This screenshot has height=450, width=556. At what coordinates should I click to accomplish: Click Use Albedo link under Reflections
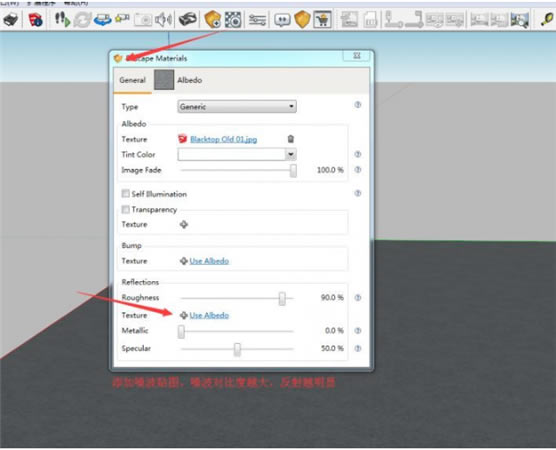209,316
